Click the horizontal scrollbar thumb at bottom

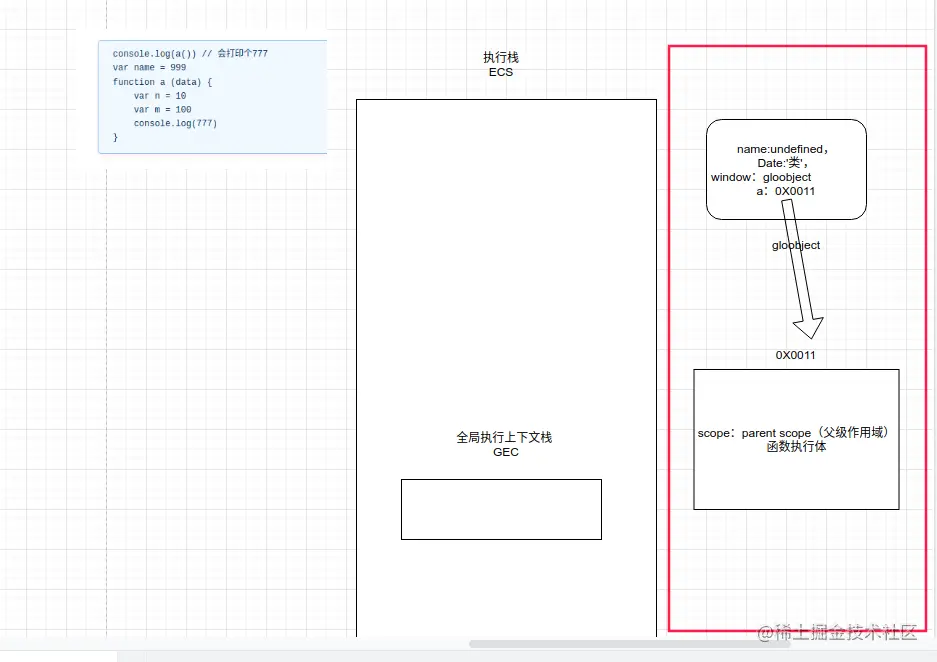pos(629,644)
